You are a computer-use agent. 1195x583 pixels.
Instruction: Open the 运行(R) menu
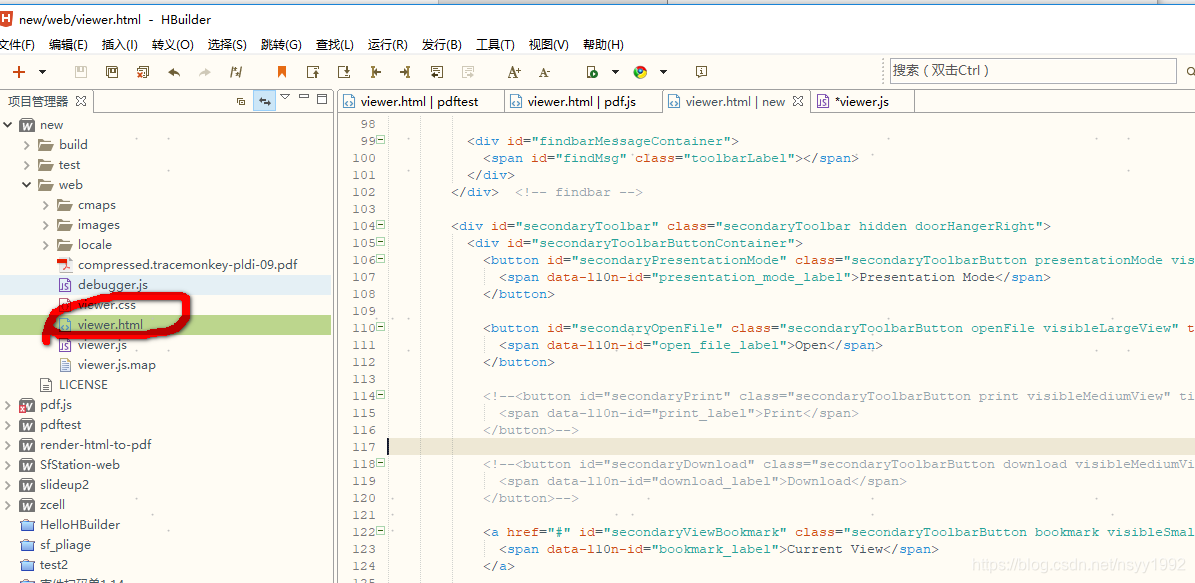[387, 45]
